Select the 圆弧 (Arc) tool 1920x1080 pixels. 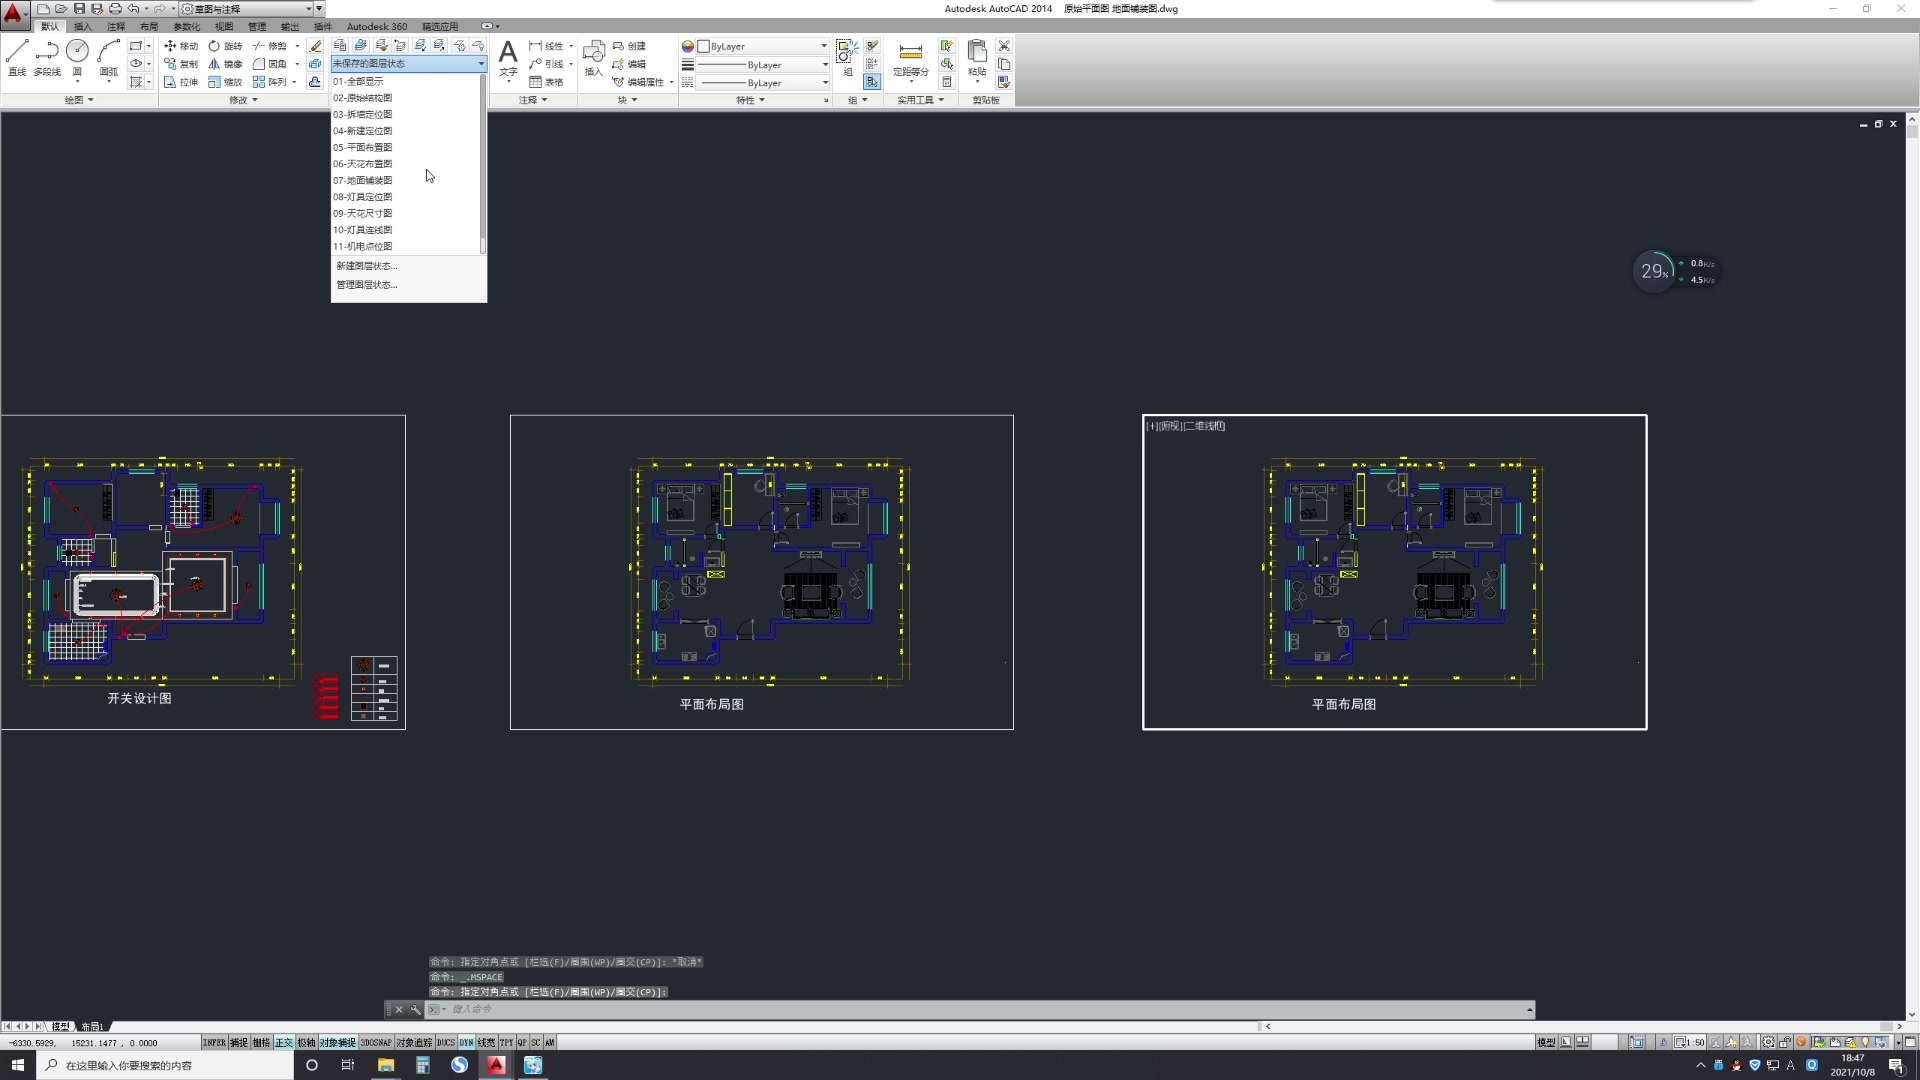click(109, 58)
